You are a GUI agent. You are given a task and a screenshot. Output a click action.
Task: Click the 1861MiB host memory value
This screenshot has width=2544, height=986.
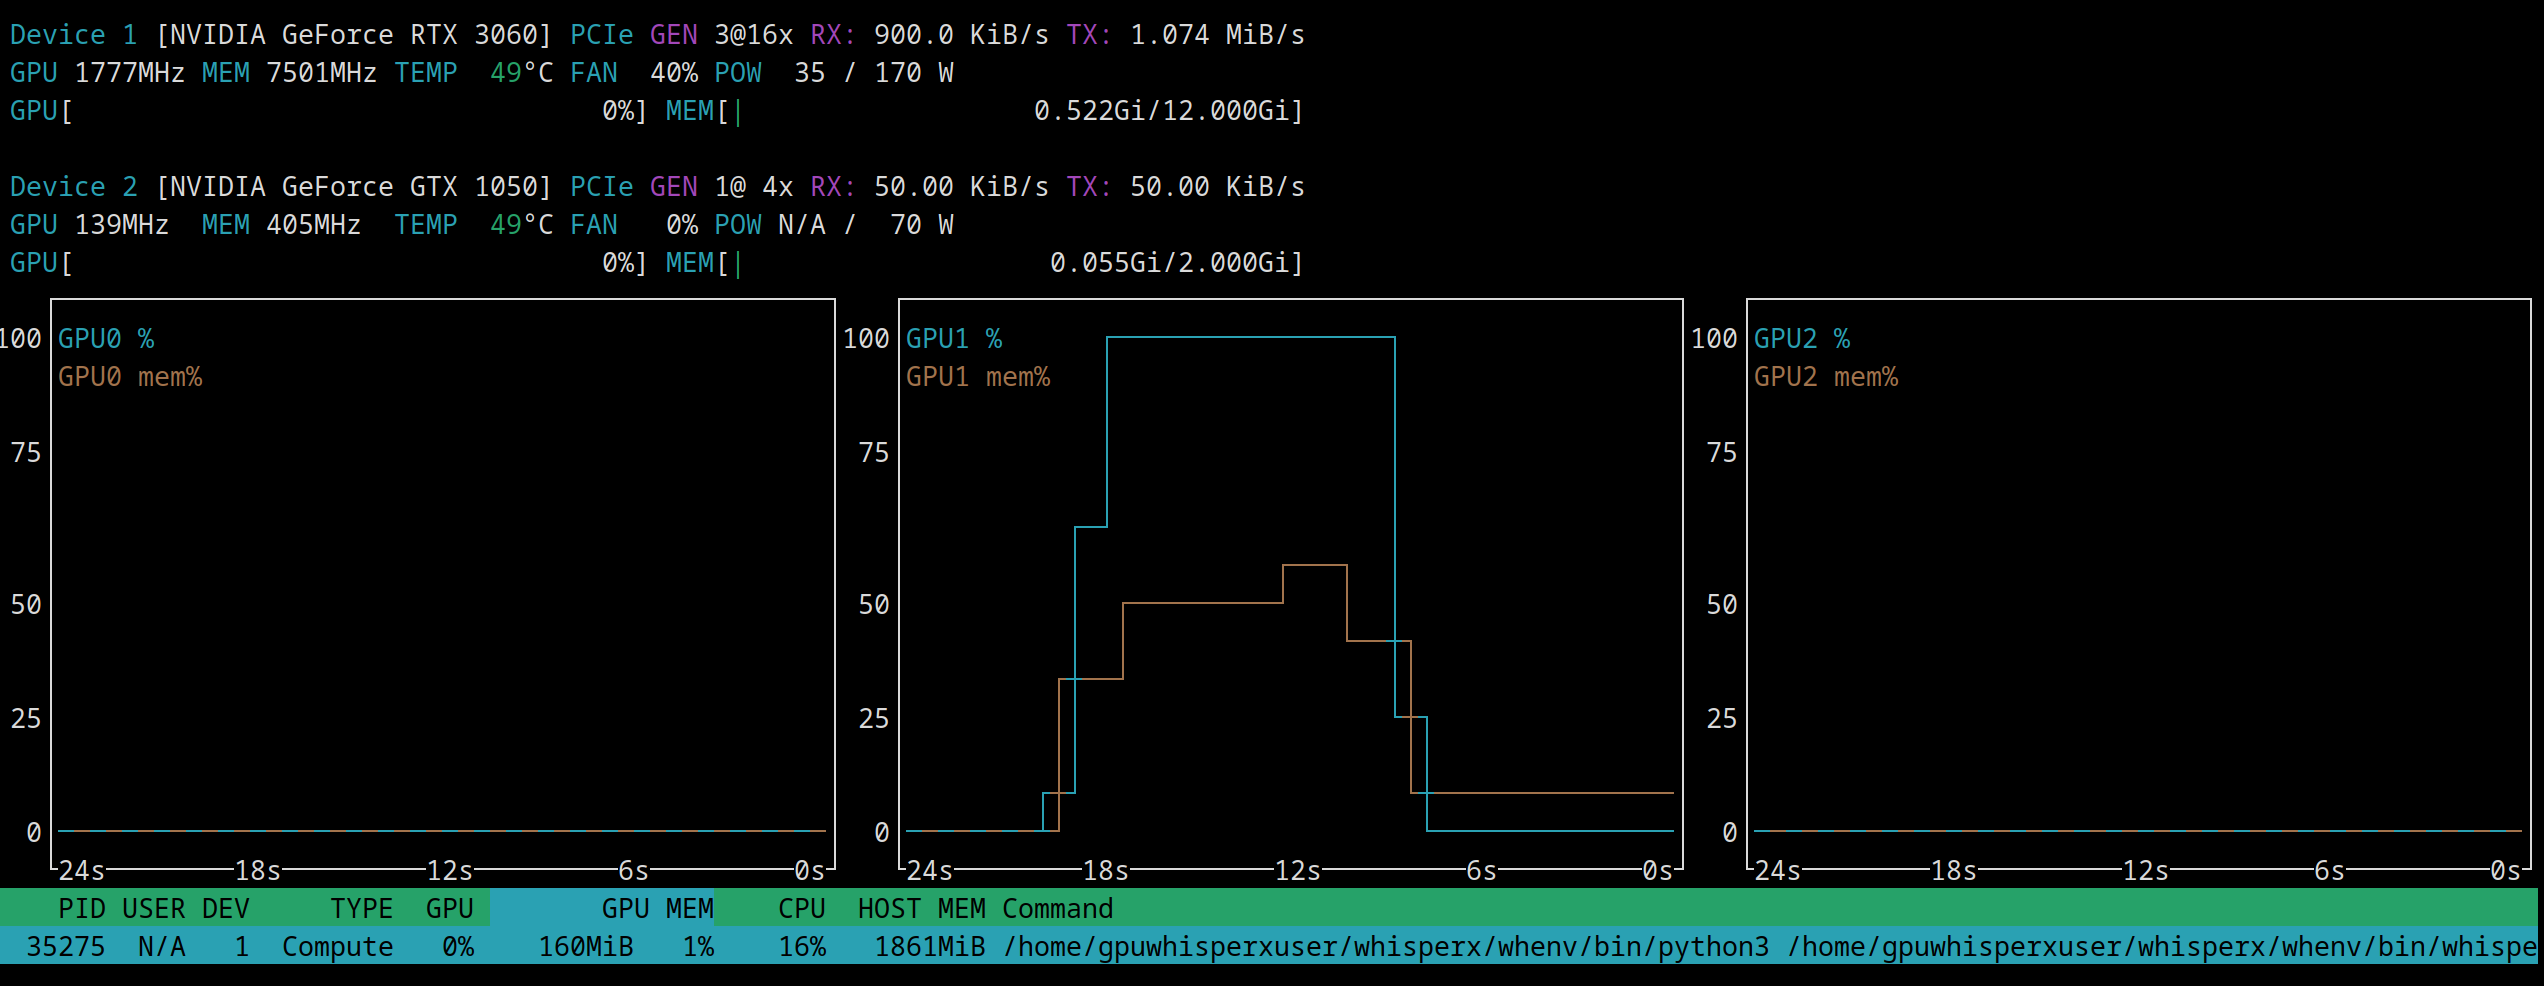(930, 946)
